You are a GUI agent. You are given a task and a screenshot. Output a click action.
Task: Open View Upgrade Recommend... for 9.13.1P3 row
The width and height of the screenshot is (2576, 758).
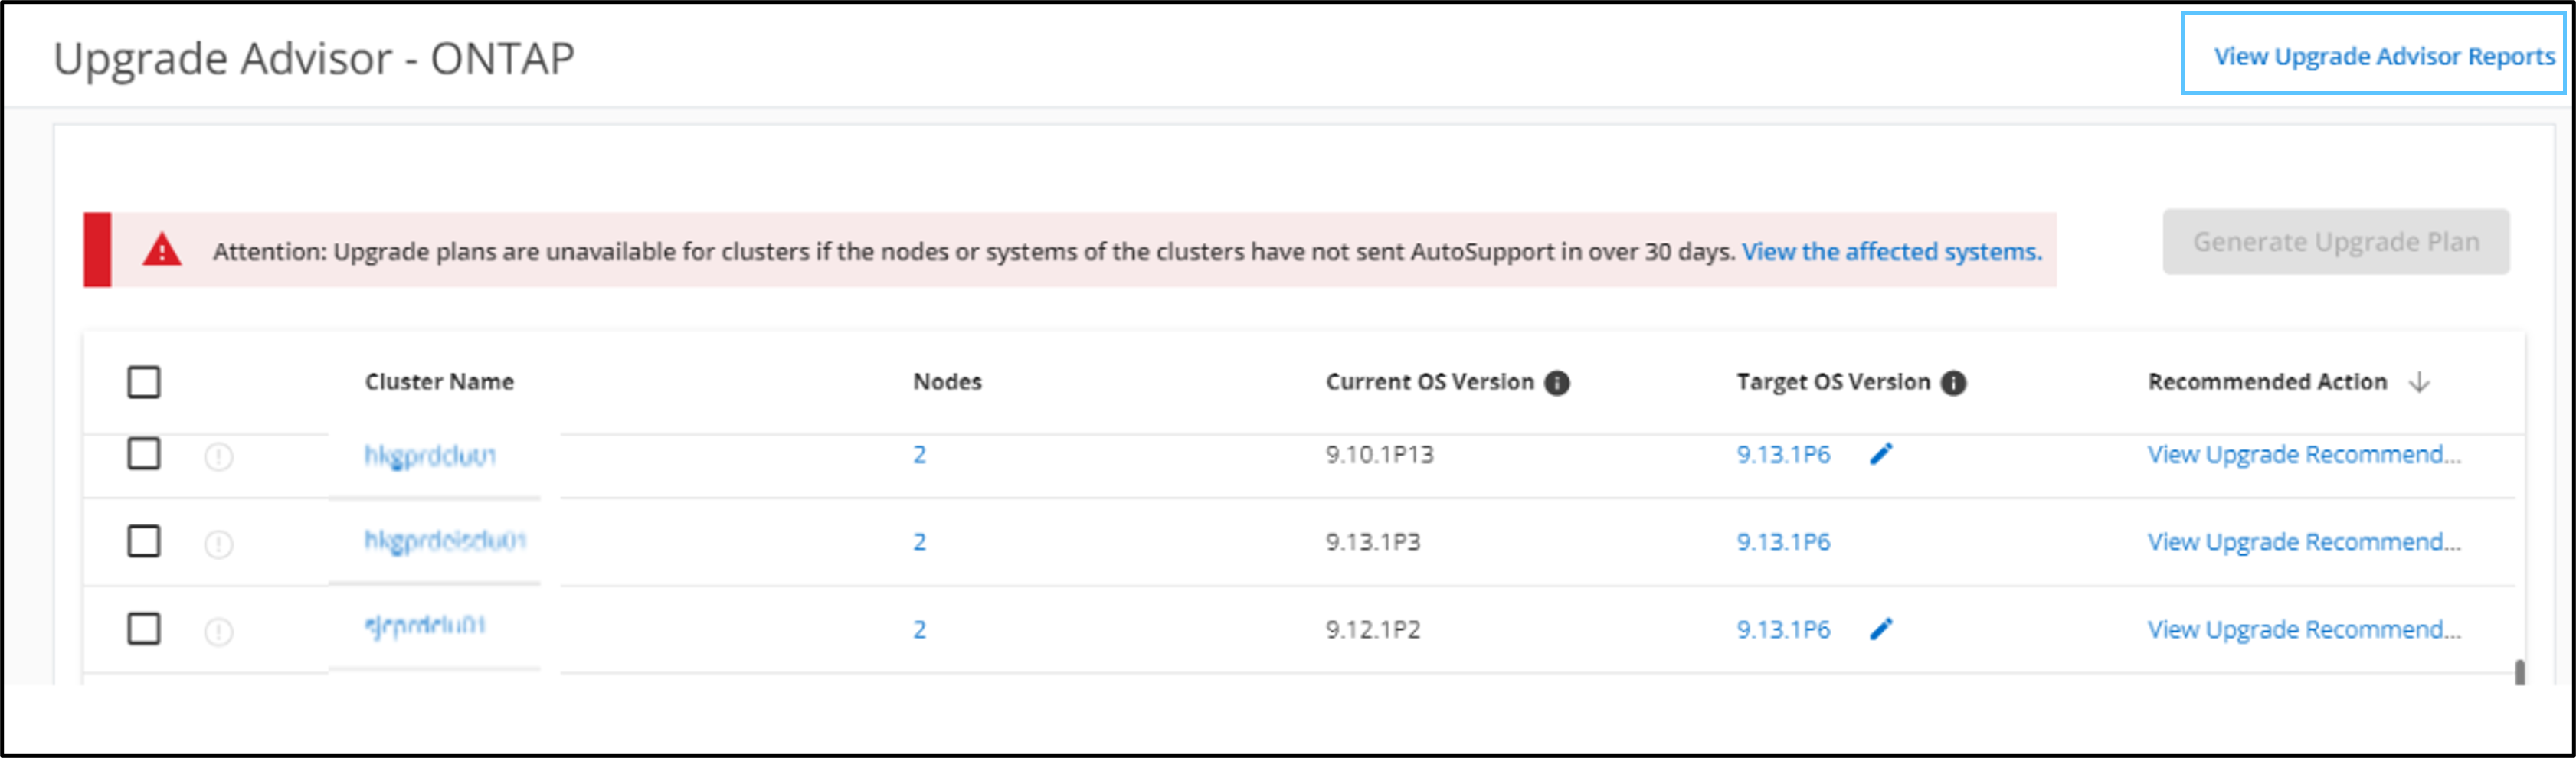(x=2303, y=542)
